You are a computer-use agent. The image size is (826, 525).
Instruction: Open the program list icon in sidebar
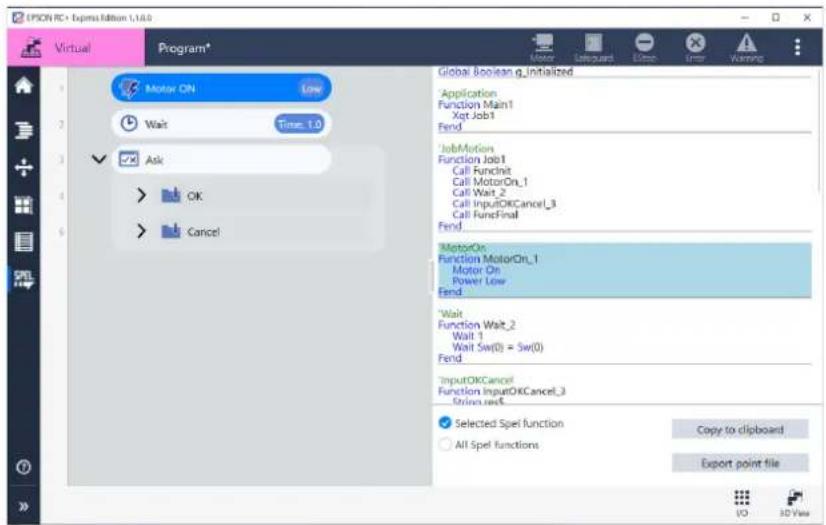[23, 130]
